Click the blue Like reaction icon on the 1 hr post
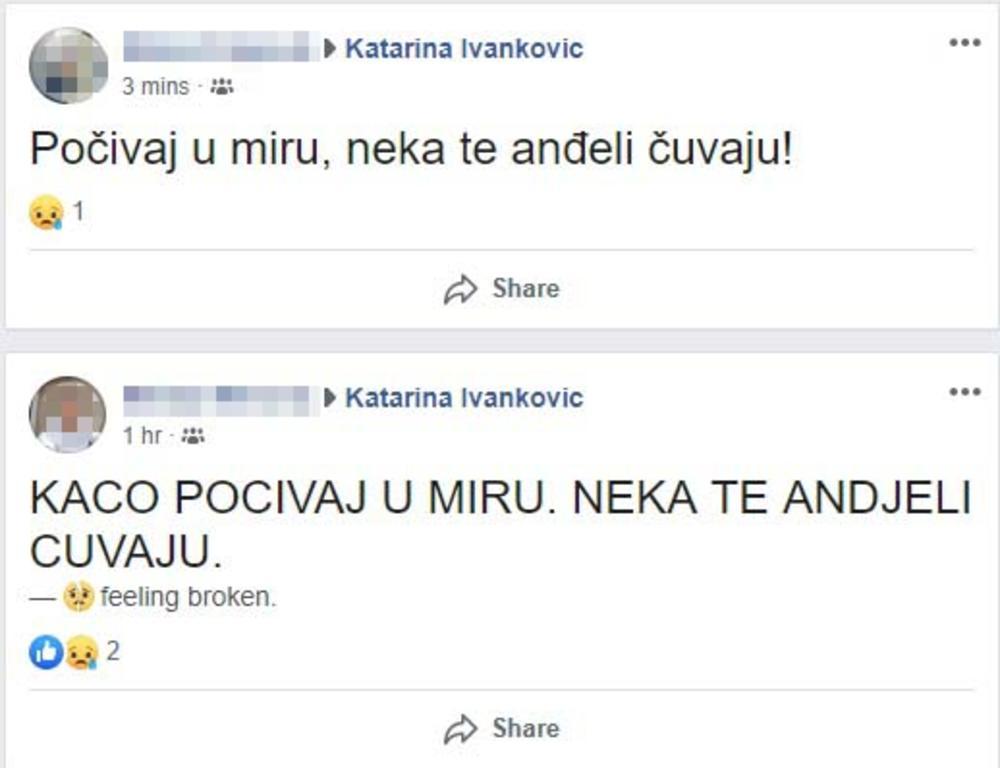This screenshot has width=1000, height=768. (46, 653)
